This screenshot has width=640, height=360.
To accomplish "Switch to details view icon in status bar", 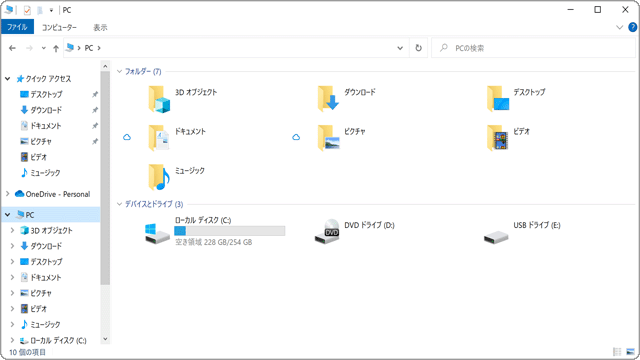I will click(x=617, y=351).
